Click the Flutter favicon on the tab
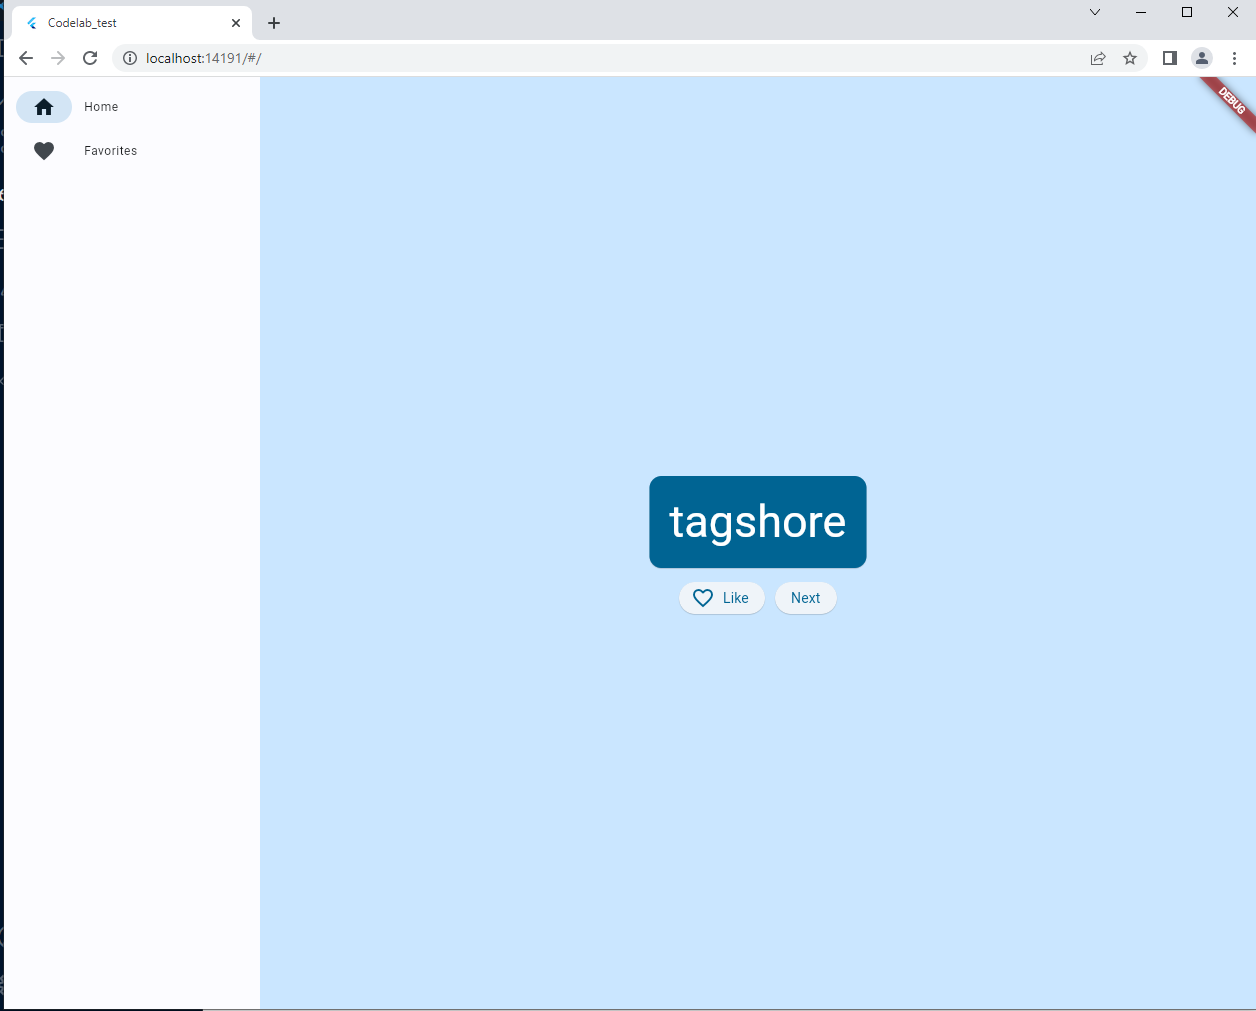The height and width of the screenshot is (1011, 1256). click(33, 22)
